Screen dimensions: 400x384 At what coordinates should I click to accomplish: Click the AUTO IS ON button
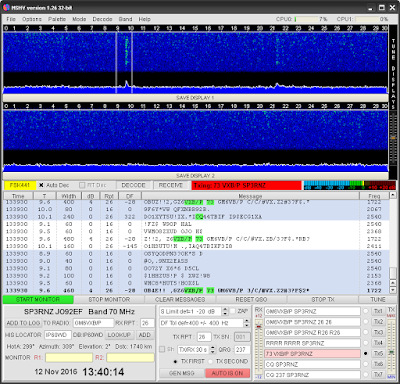tap(227, 373)
